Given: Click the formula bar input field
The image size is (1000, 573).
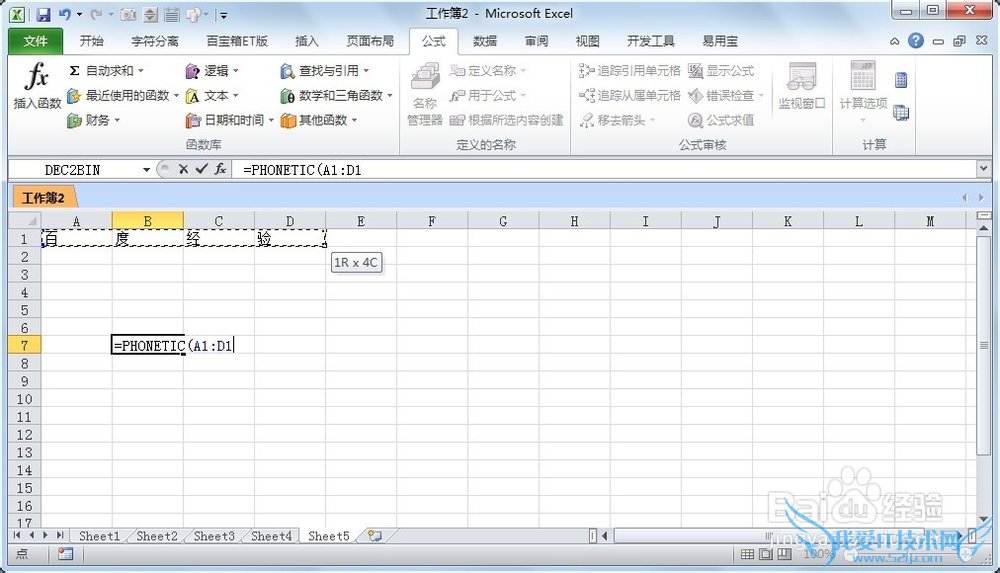Looking at the screenshot, I should pyautogui.click(x=604, y=170).
